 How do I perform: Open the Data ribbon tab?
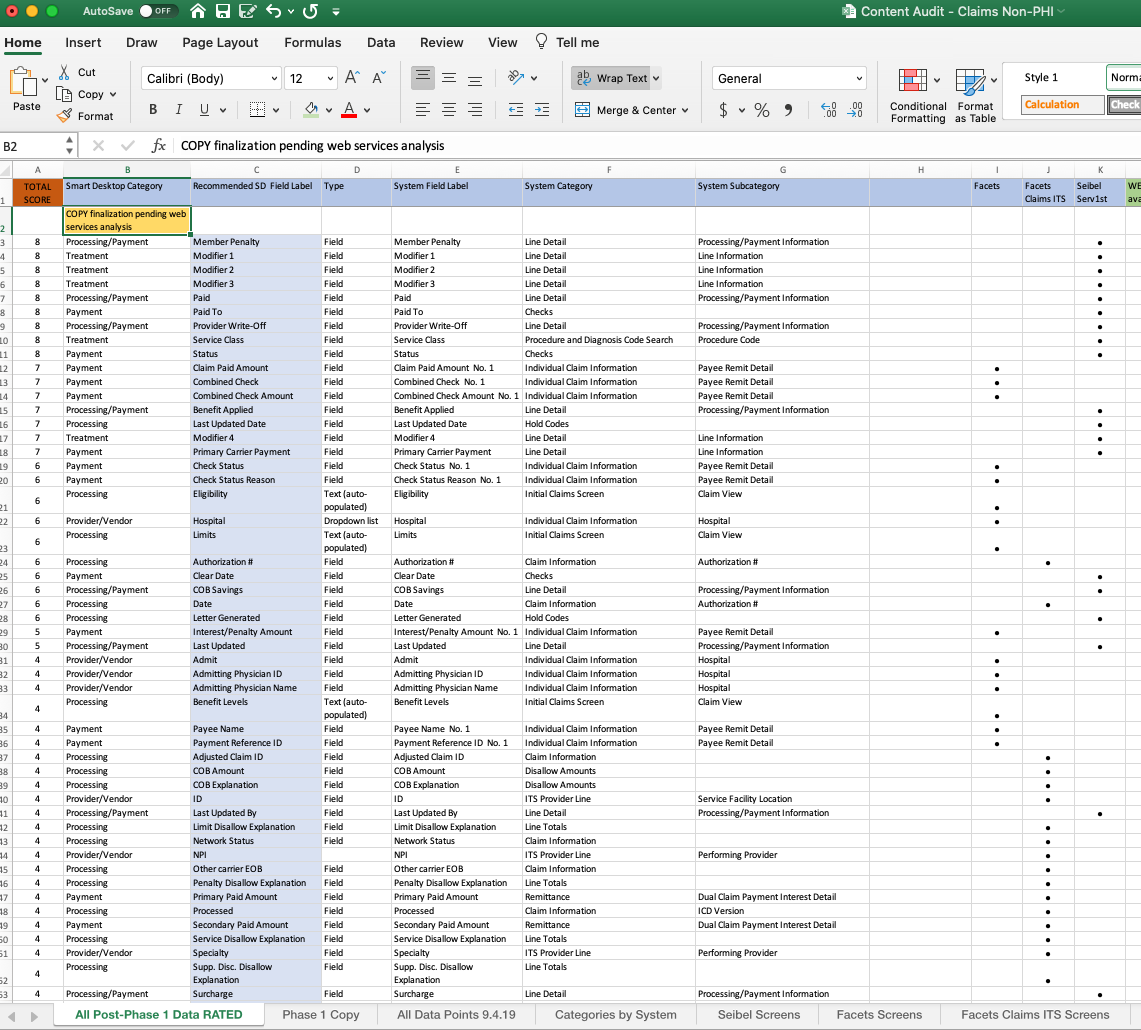[x=381, y=42]
